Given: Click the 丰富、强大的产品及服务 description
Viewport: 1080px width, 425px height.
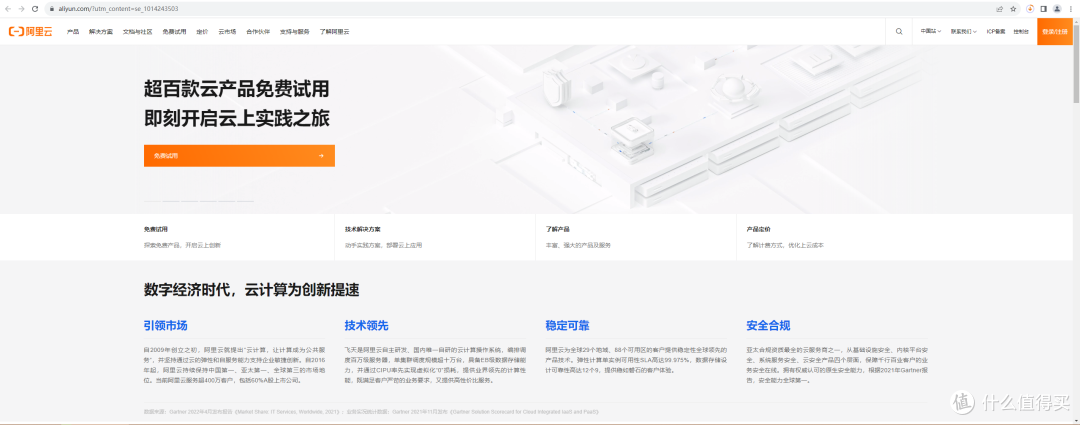Looking at the screenshot, I should (578, 245).
